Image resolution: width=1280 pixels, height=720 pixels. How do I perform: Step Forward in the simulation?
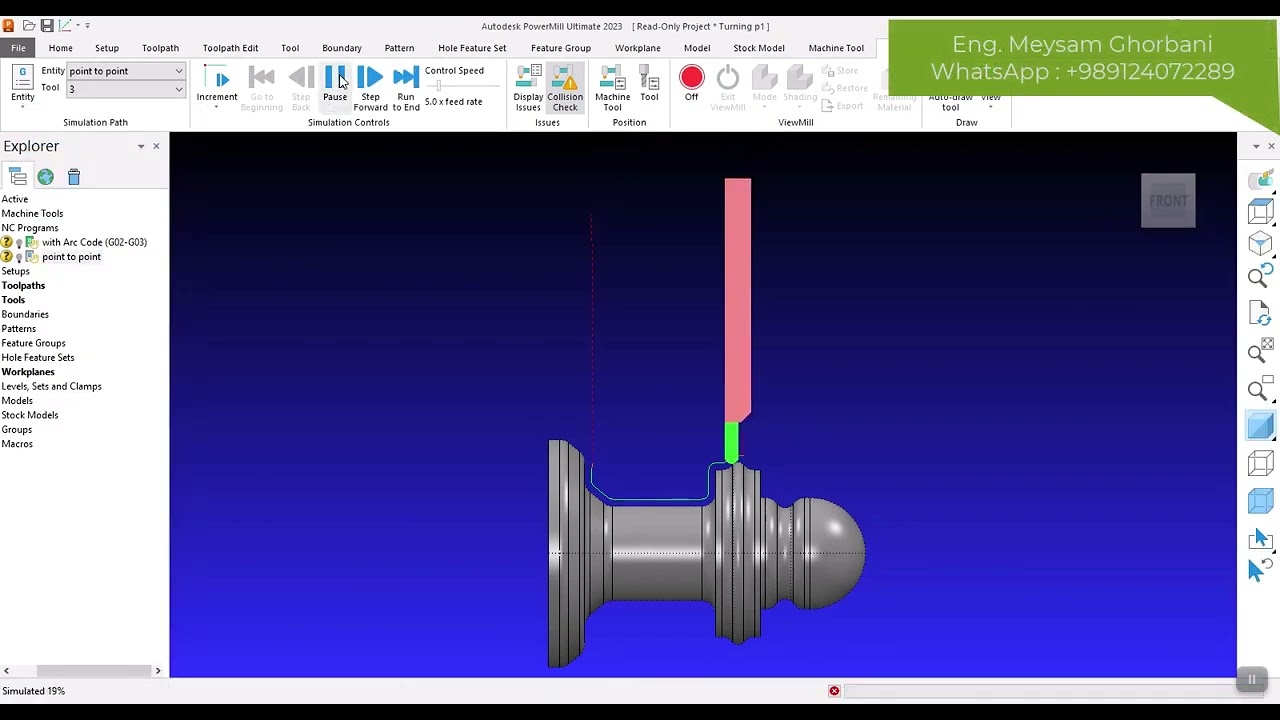[x=370, y=88]
